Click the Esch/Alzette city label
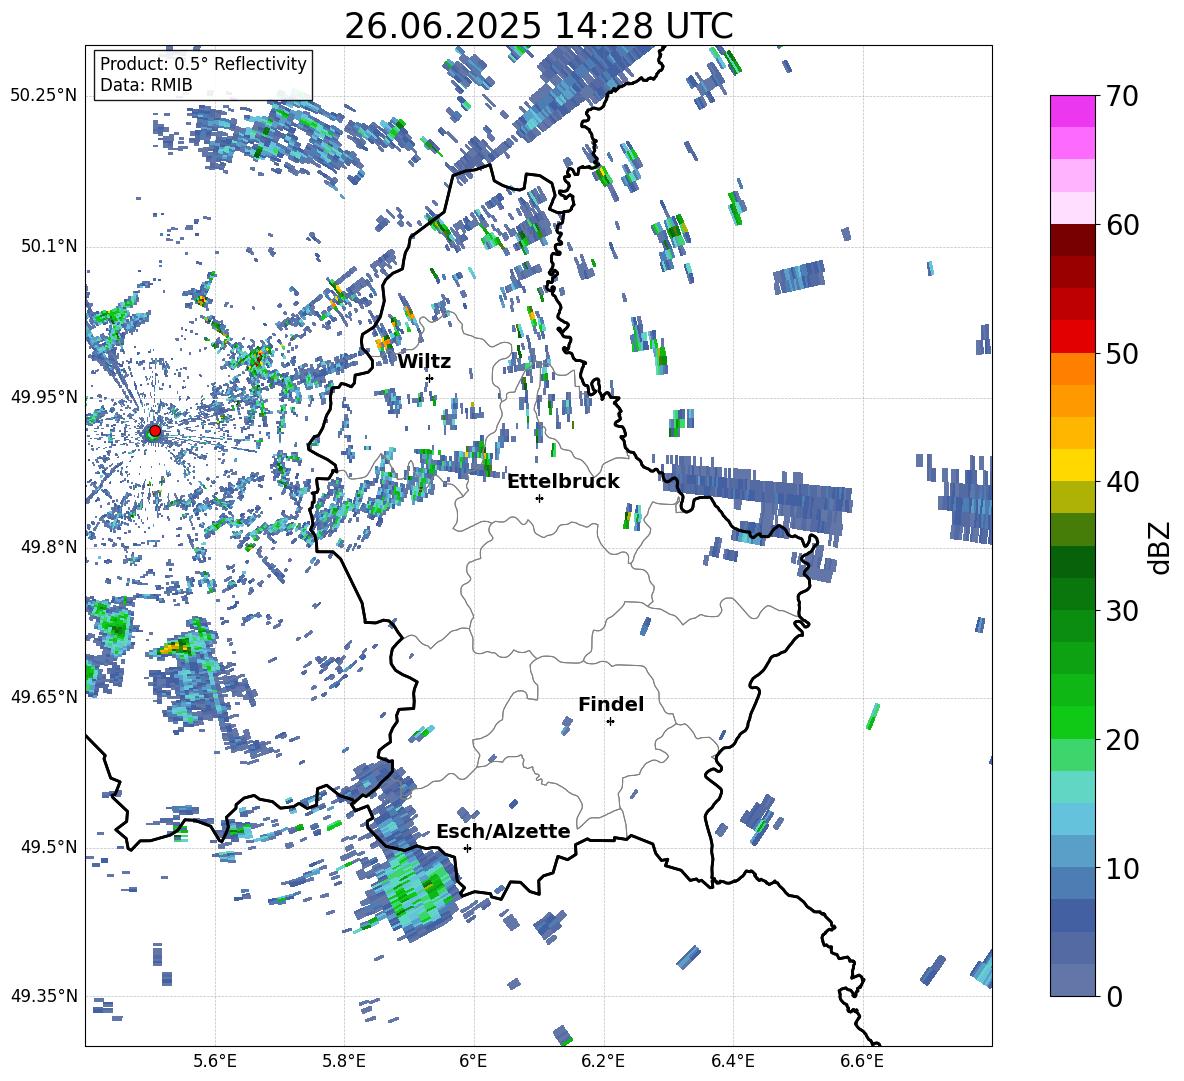 click(x=503, y=831)
